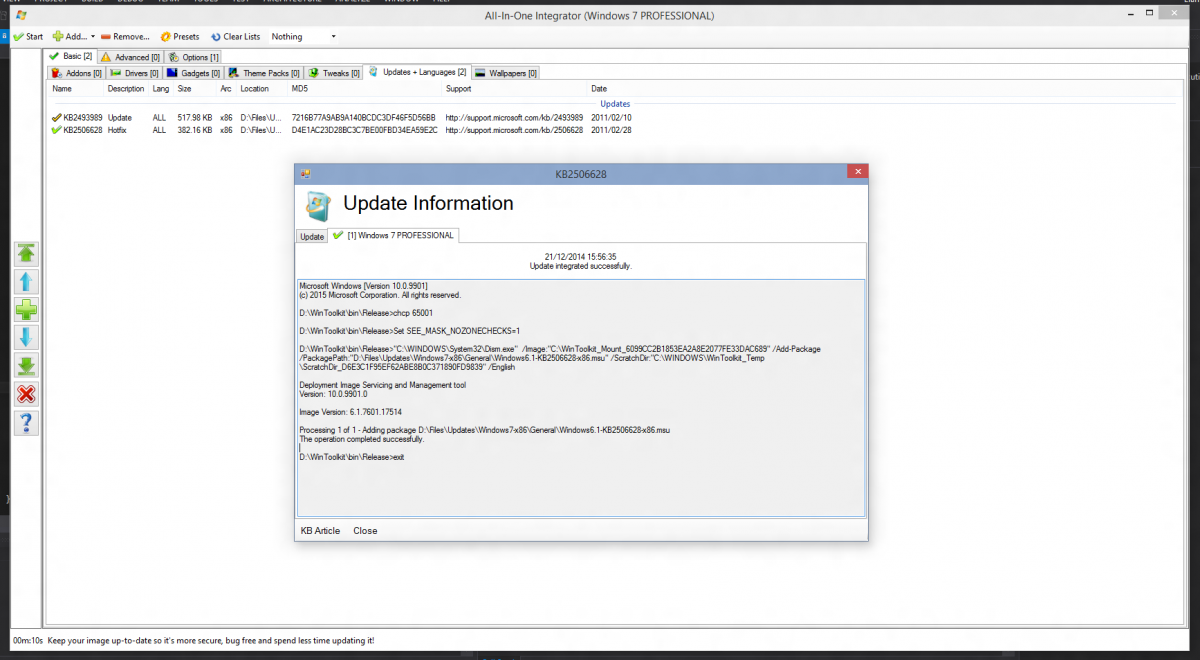Click the 2011/02/10 date cell
Image resolution: width=1200 pixels, height=660 pixels.
coord(611,117)
